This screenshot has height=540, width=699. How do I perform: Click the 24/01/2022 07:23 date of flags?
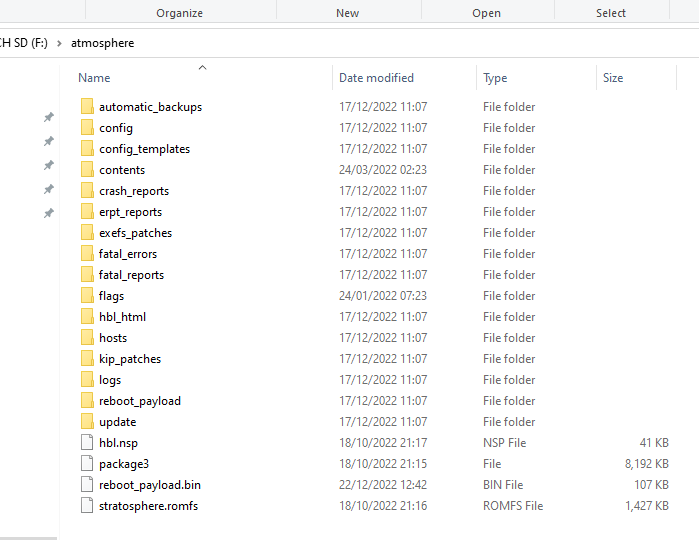pos(383,296)
